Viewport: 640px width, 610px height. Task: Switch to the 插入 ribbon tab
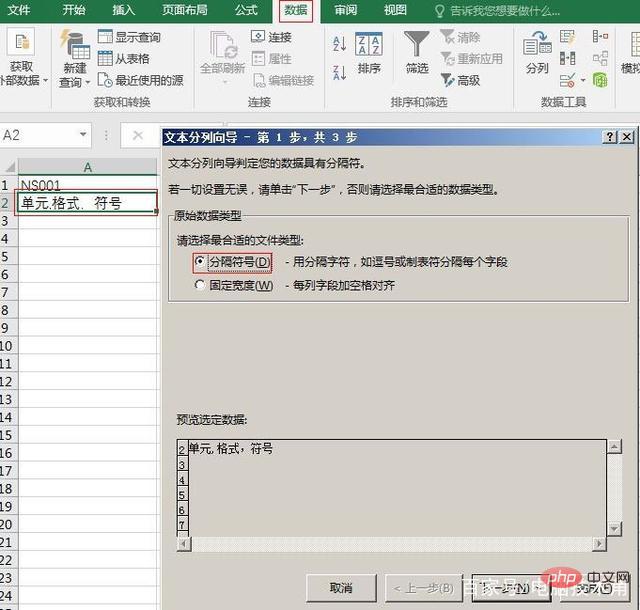[124, 10]
